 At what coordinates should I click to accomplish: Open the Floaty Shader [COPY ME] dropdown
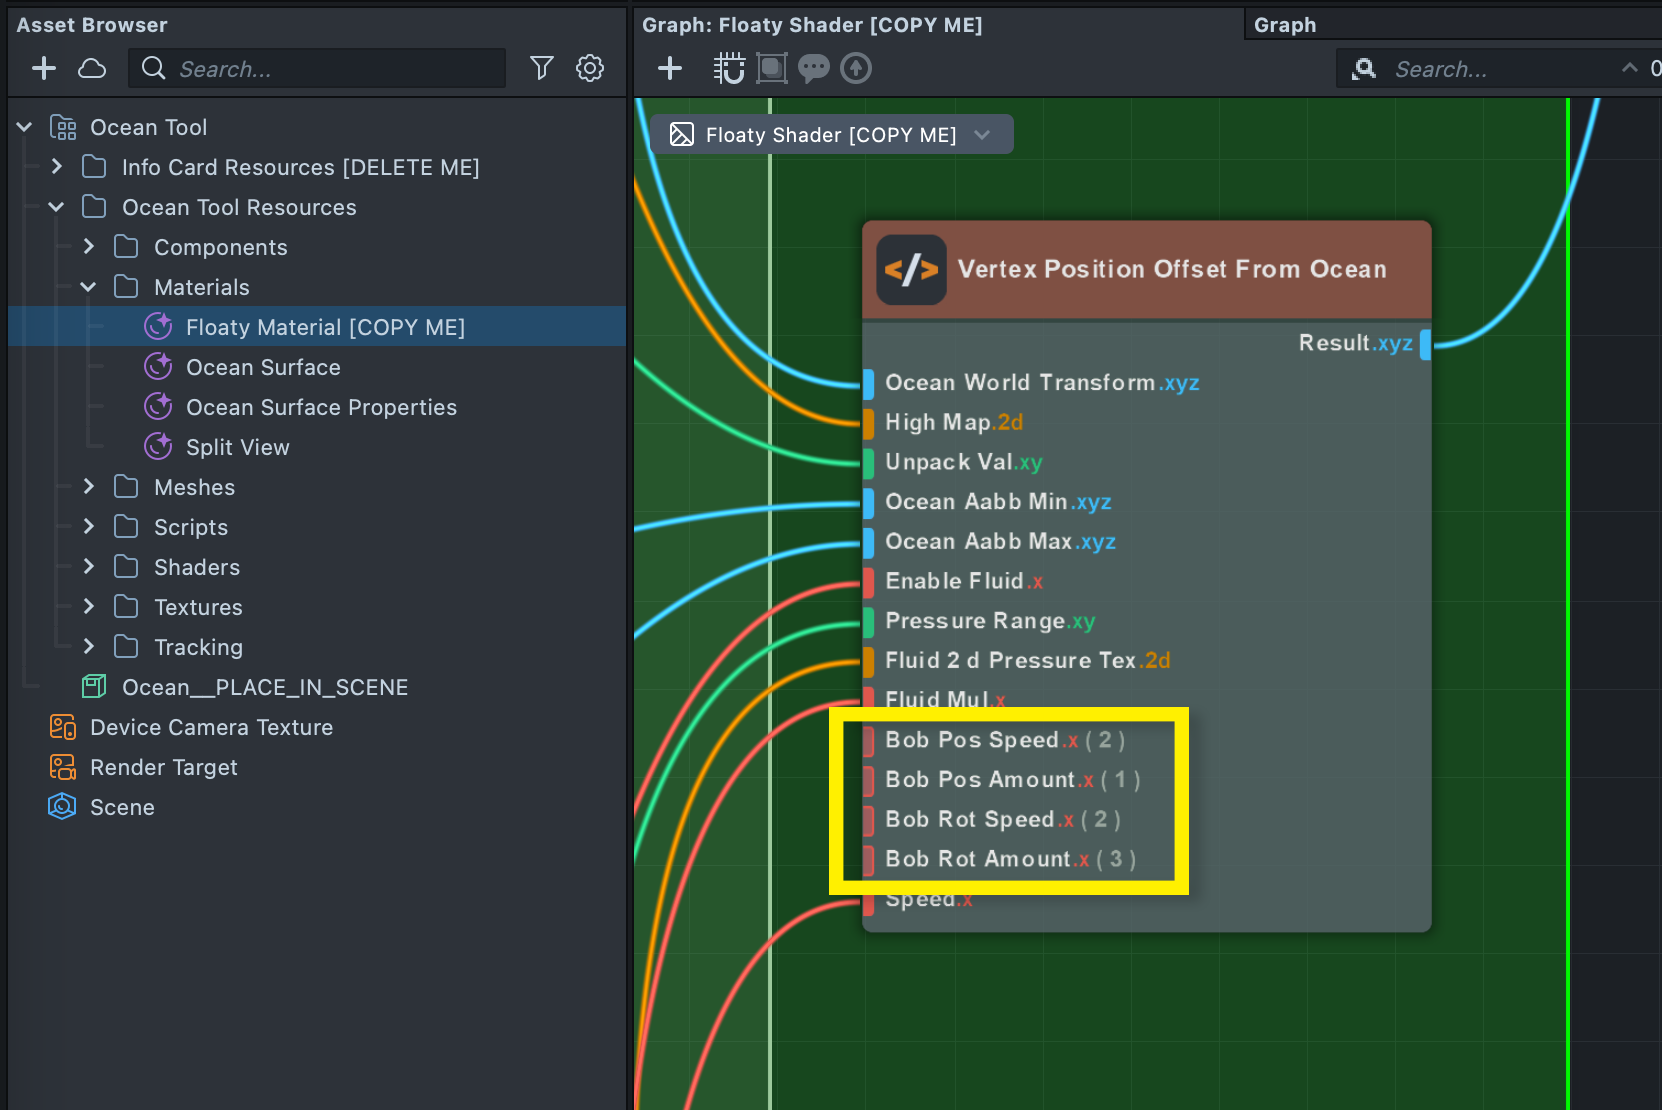pos(982,135)
